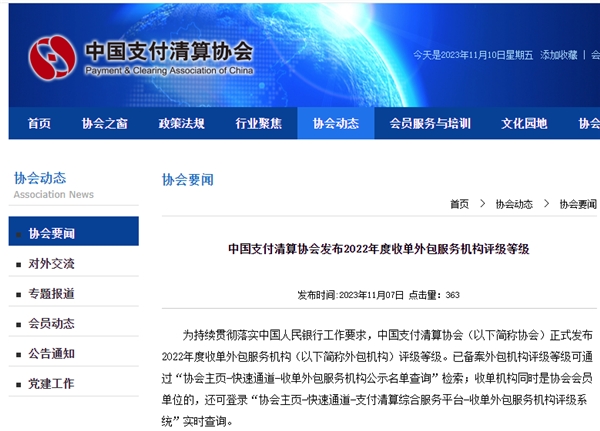Open the 首页 navigation tab
Image resolution: width=600 pixels, height=431 pixels.
[39, 123]
